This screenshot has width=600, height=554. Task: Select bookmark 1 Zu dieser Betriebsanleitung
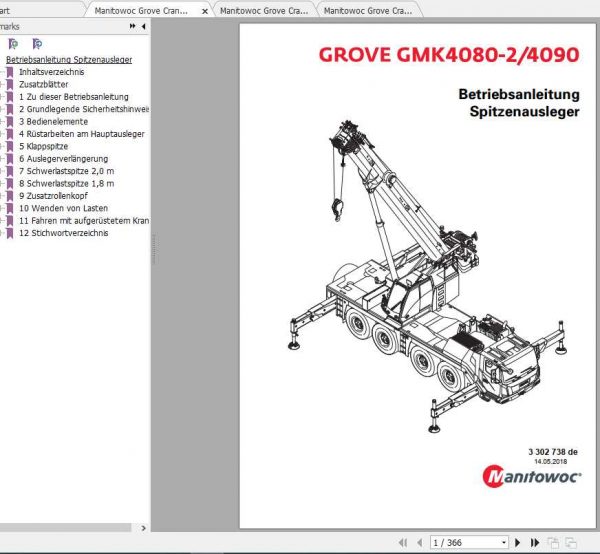pyautogui.click(x=74, y=97)
